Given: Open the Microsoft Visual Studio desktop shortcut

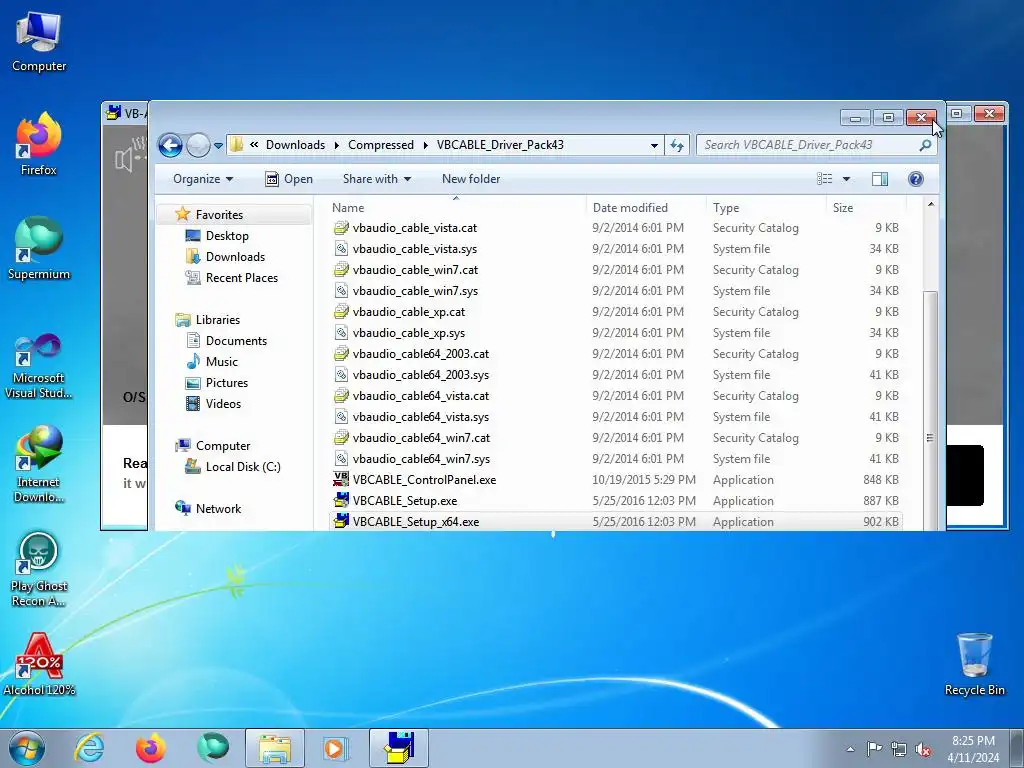Looking at the screenshot, I should 39,366.
